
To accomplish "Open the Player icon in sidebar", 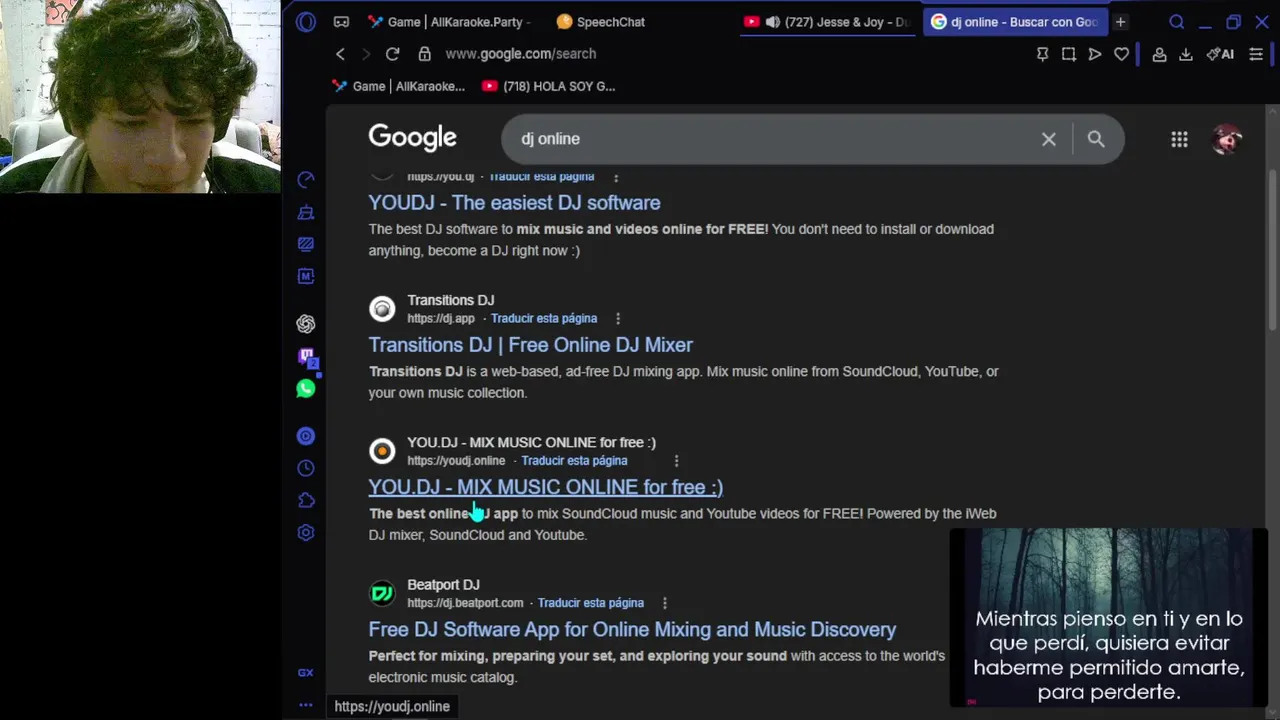I will (x=306, y=436).
